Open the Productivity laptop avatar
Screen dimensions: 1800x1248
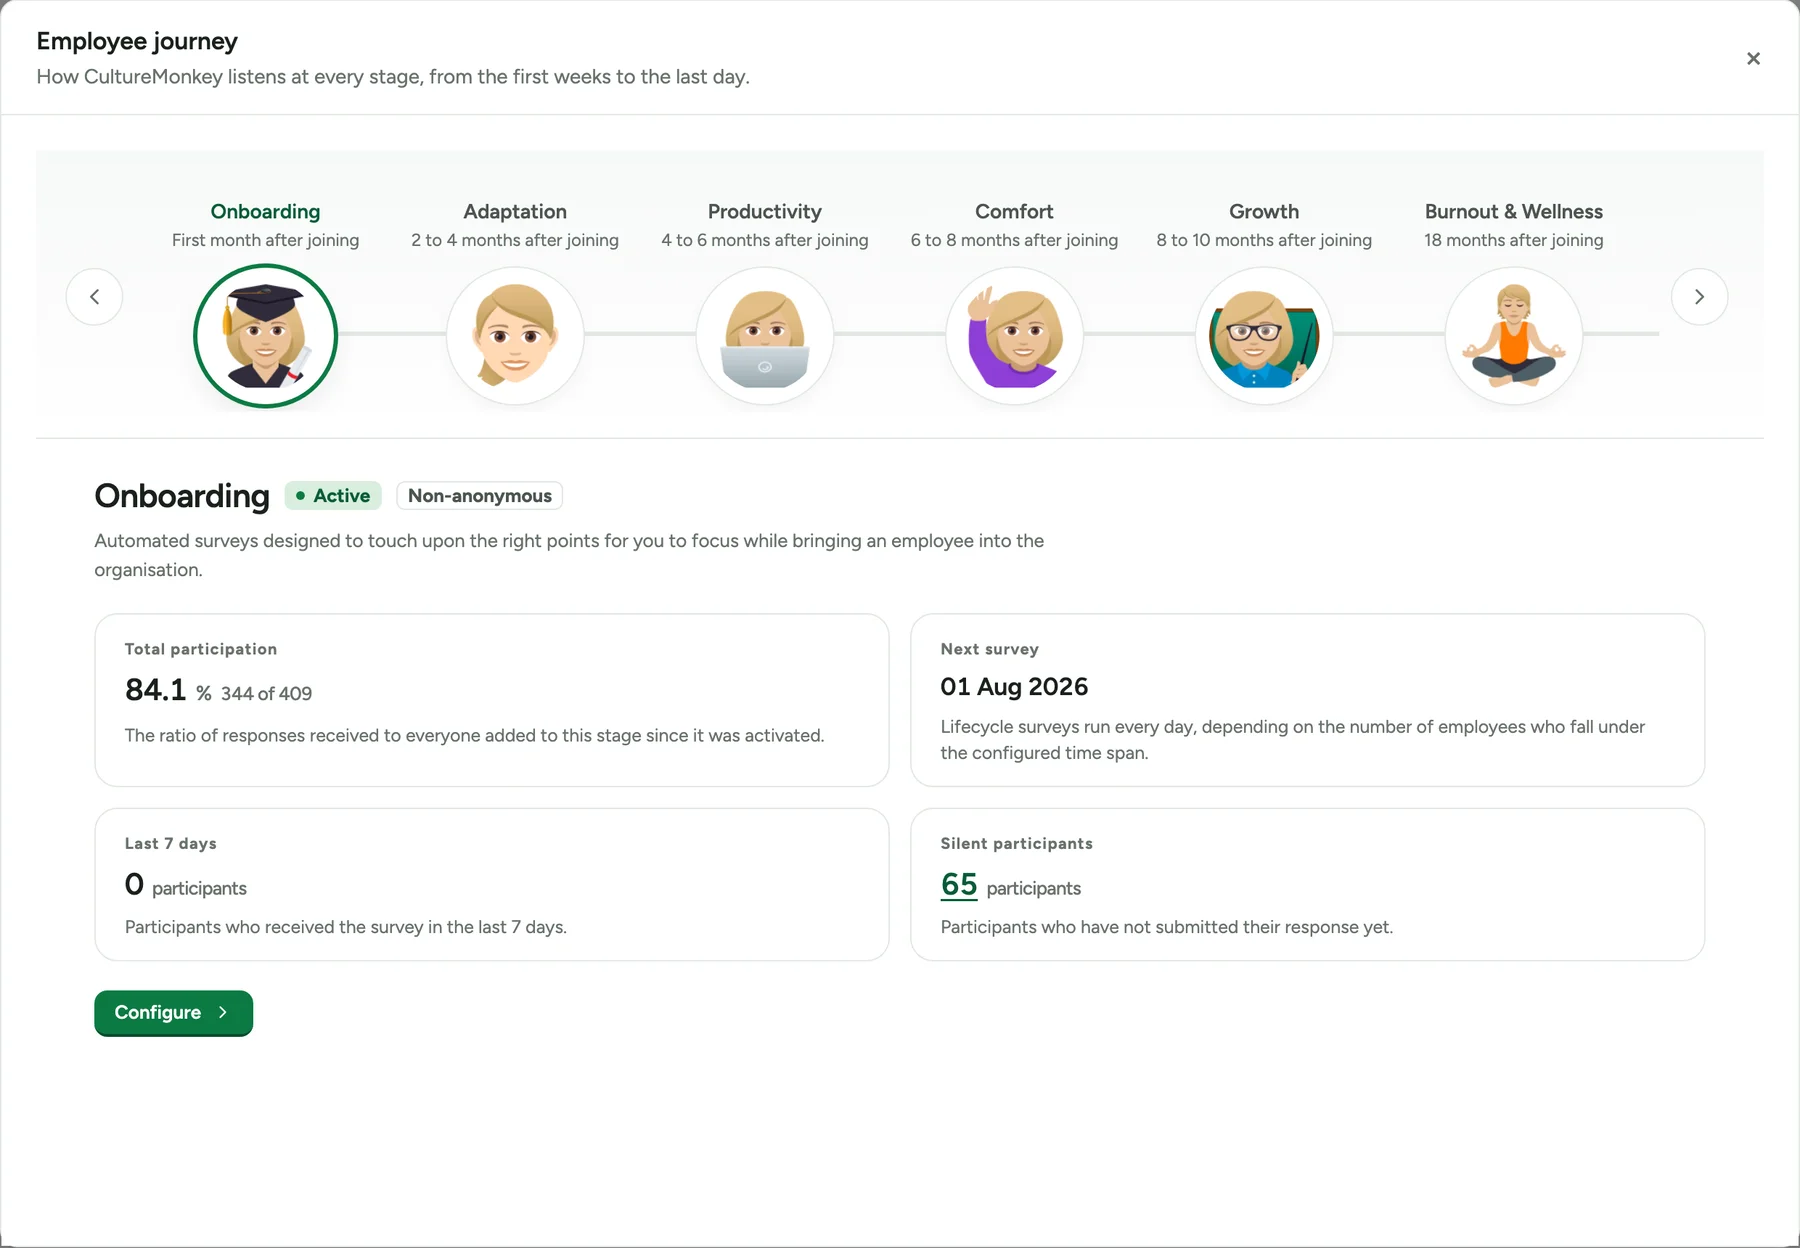tap(765, 336)
